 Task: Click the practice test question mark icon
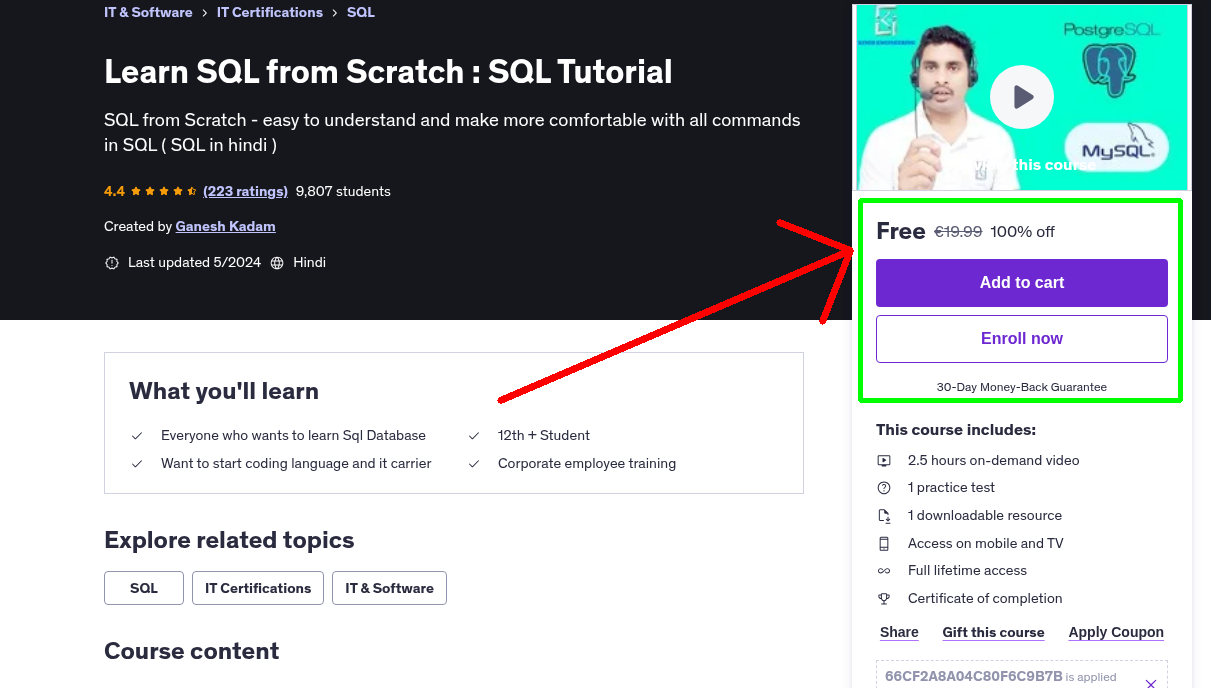[884, 488]
